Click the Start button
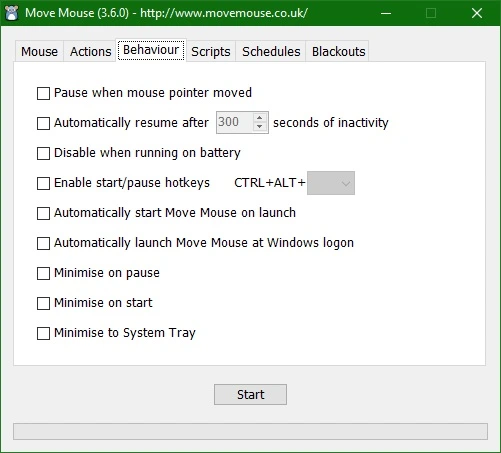 pos(250,395)
